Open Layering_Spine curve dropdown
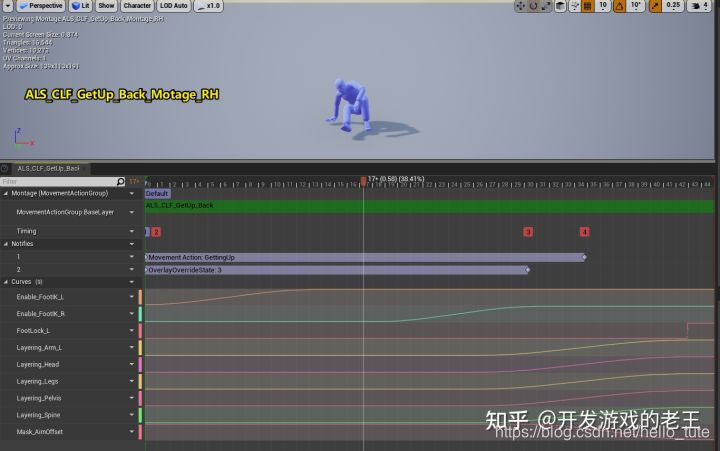Screen dimensions: 720x451 pyautogui.click(x=132, y=415)
